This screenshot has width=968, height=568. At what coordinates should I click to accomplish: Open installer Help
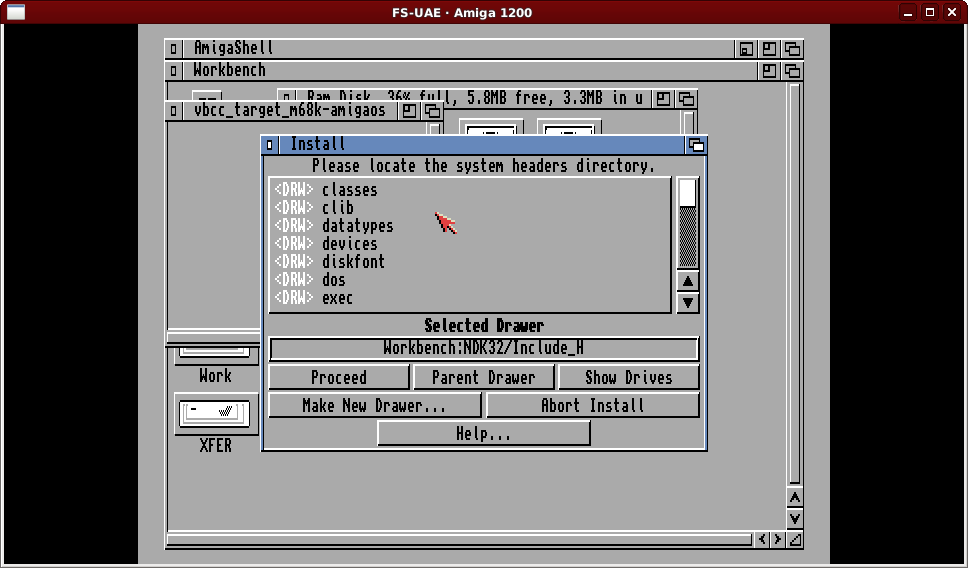tap(483, 433)
